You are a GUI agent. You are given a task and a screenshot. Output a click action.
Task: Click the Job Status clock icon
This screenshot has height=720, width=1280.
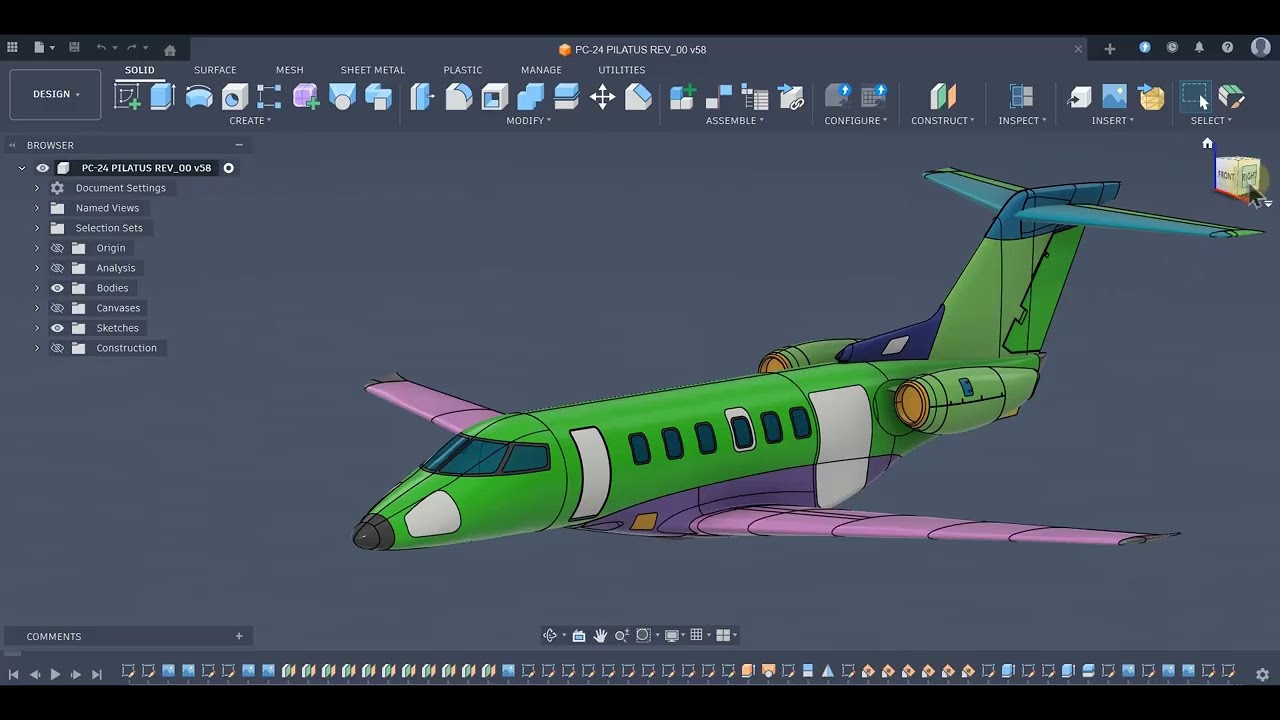click(1172, 47)
